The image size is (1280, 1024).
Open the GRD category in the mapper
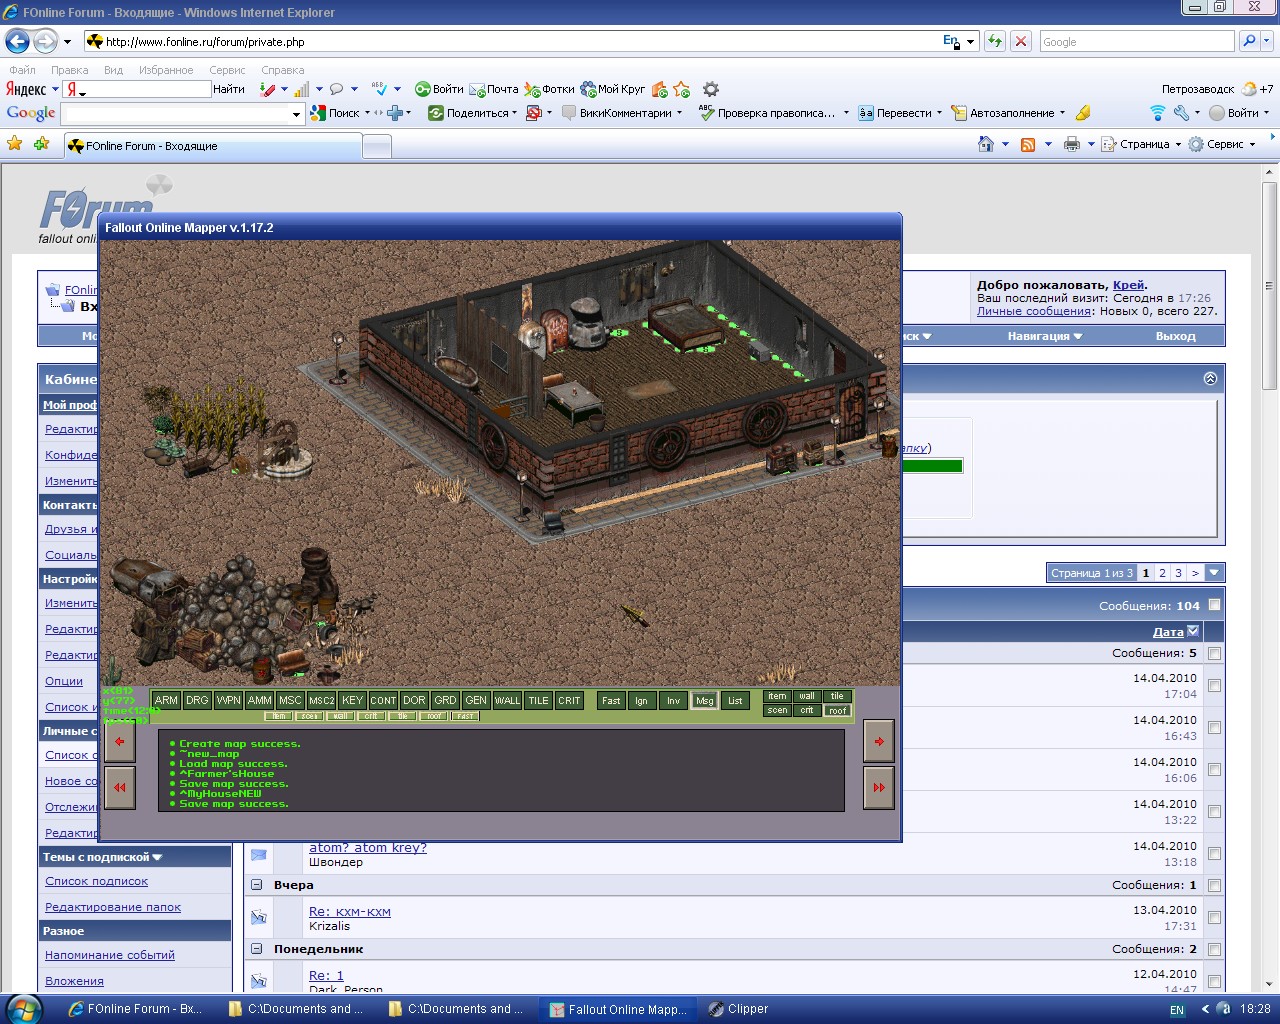(445, 700)
